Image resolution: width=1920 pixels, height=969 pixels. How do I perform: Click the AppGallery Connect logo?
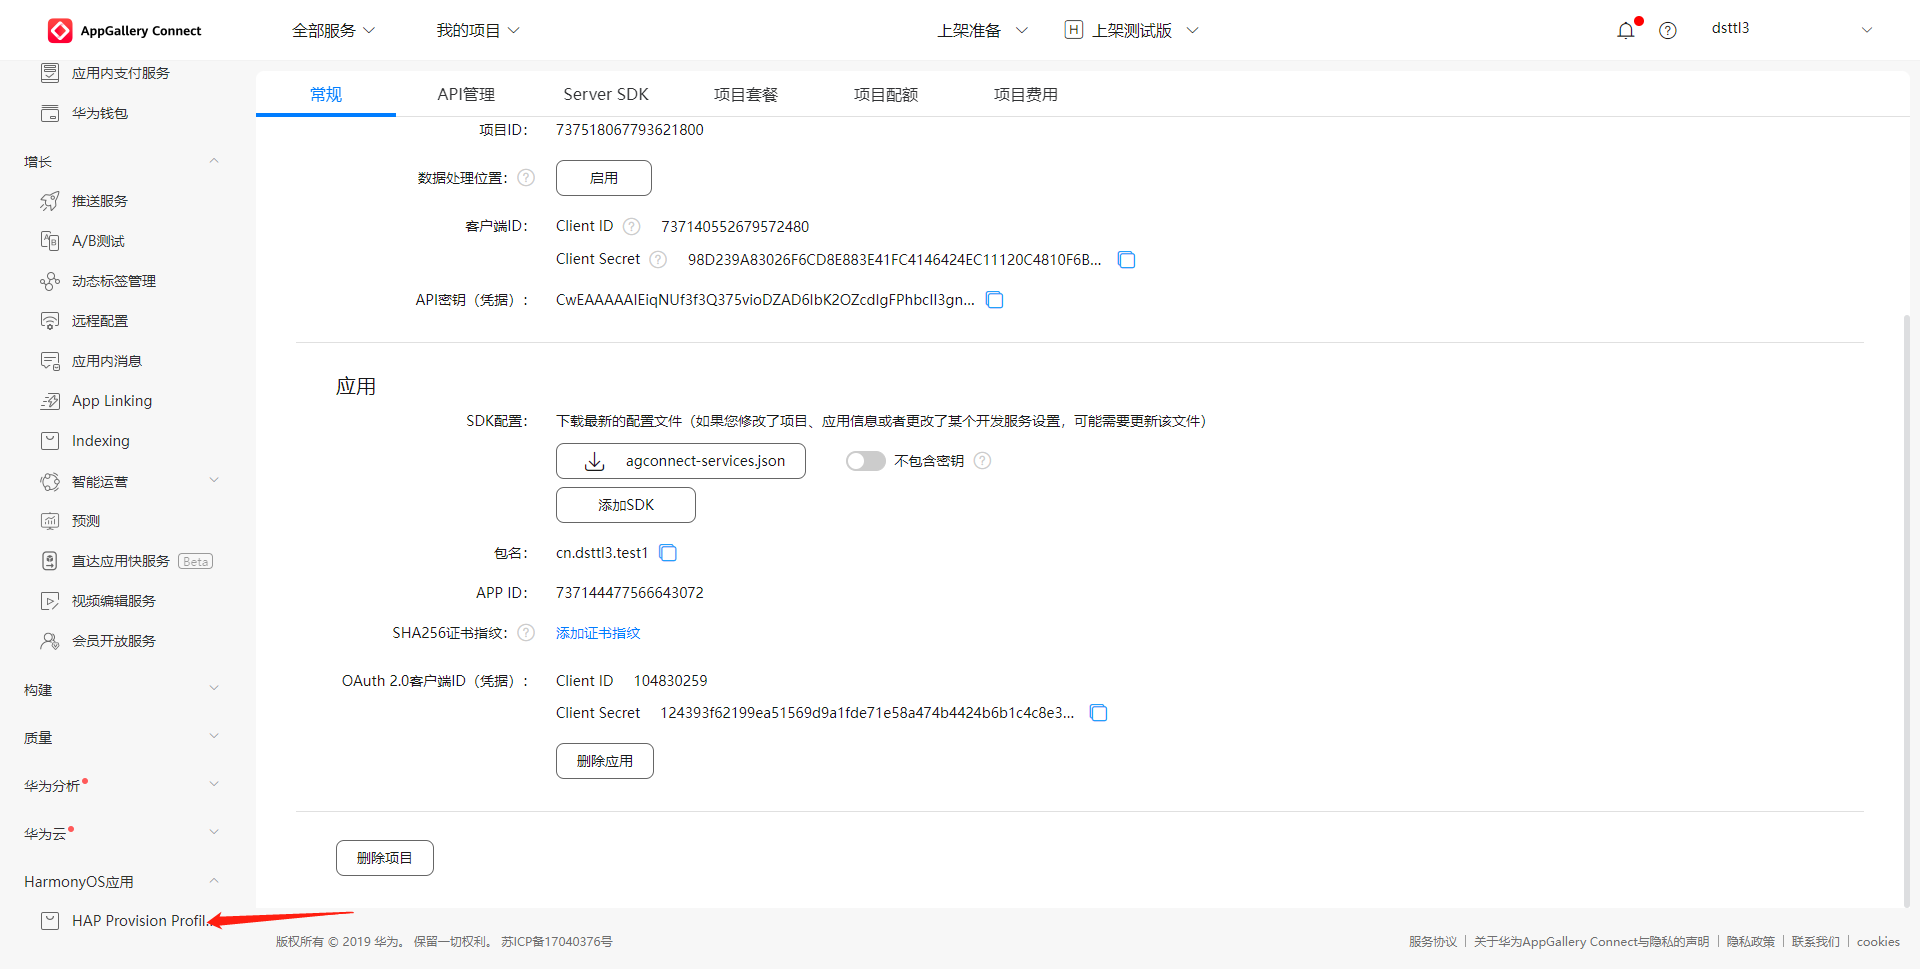[x=125, y=31]
